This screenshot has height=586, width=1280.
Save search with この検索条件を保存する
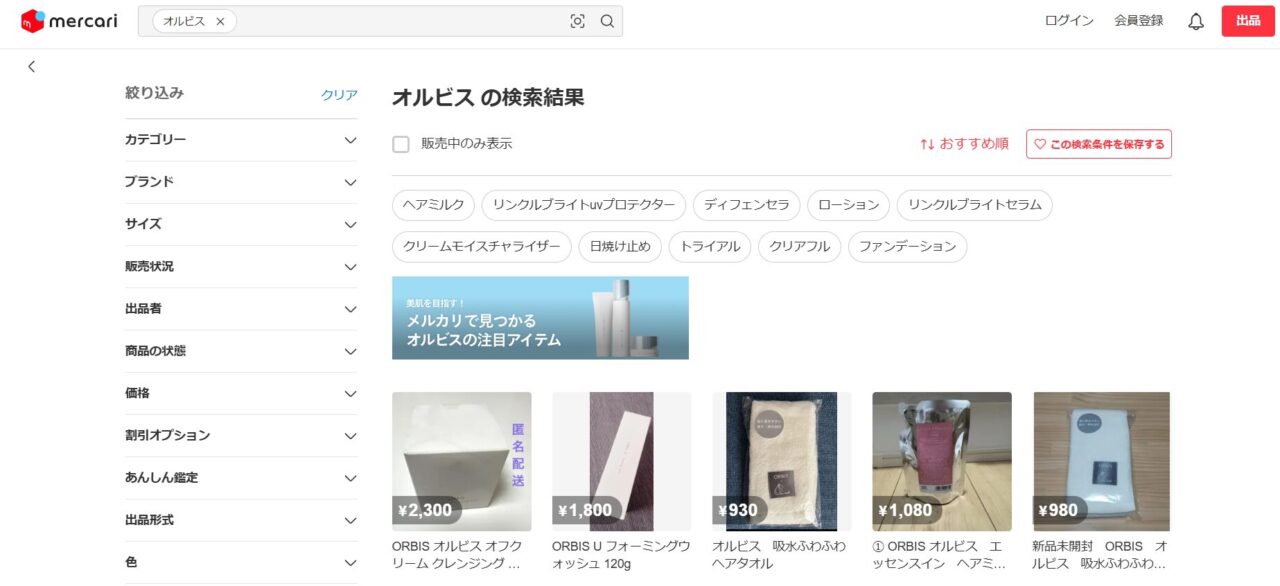1099,144
